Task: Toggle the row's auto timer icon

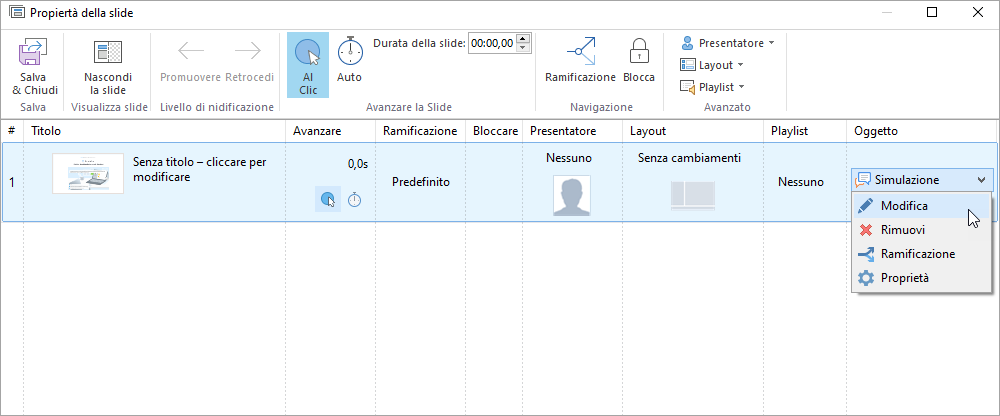Action: tap(355, 200)
